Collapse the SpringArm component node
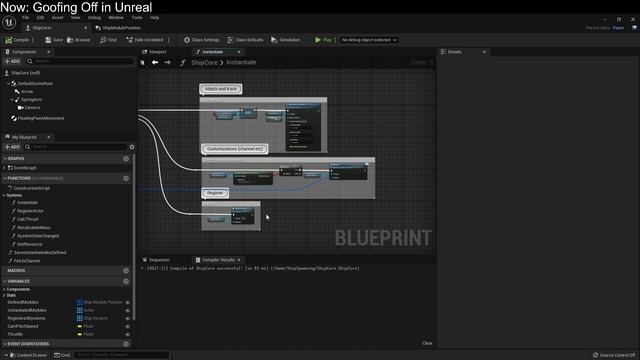 (12, 100)
